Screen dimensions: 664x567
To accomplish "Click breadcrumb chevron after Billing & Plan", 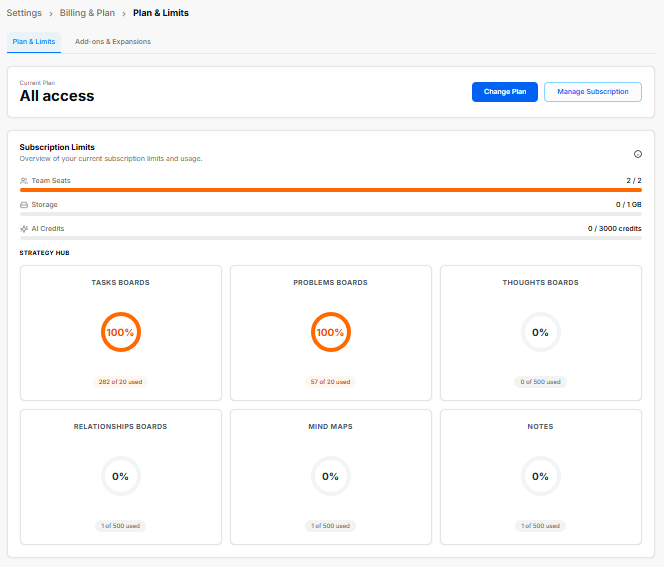I will click(124, 14).
